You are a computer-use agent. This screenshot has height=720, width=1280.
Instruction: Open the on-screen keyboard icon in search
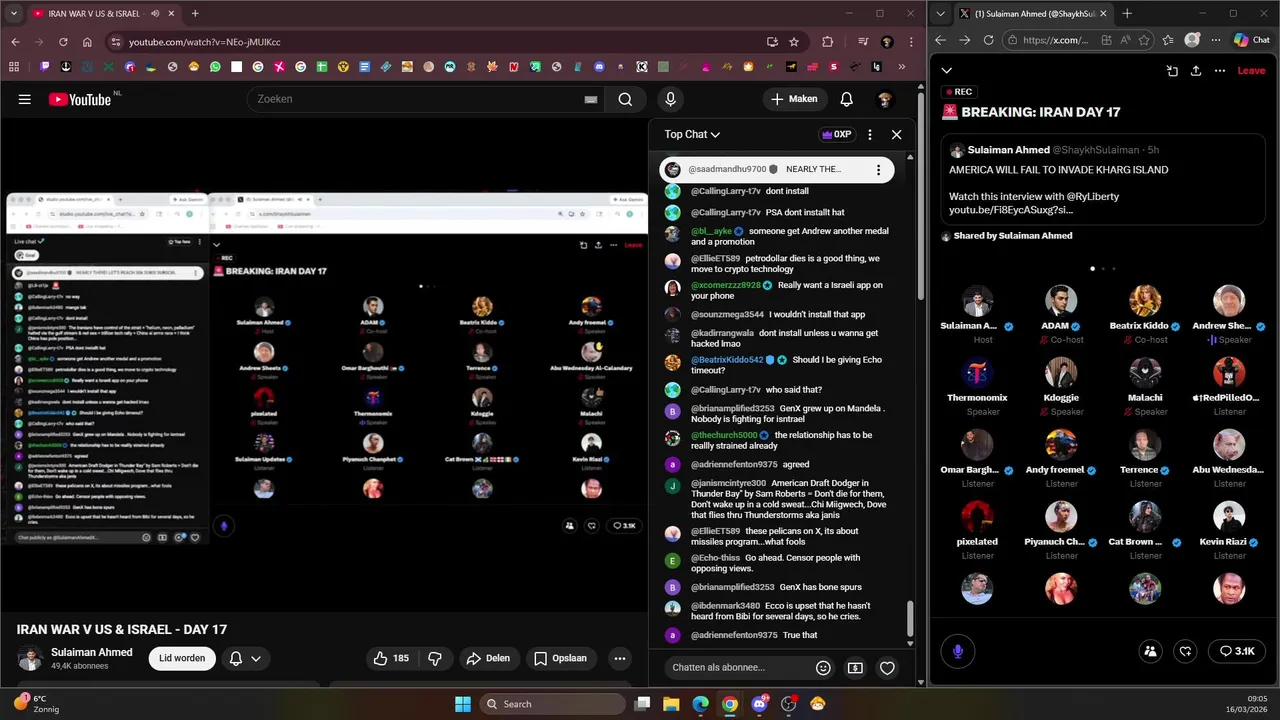pyautogui.click(x=591, y=99)
